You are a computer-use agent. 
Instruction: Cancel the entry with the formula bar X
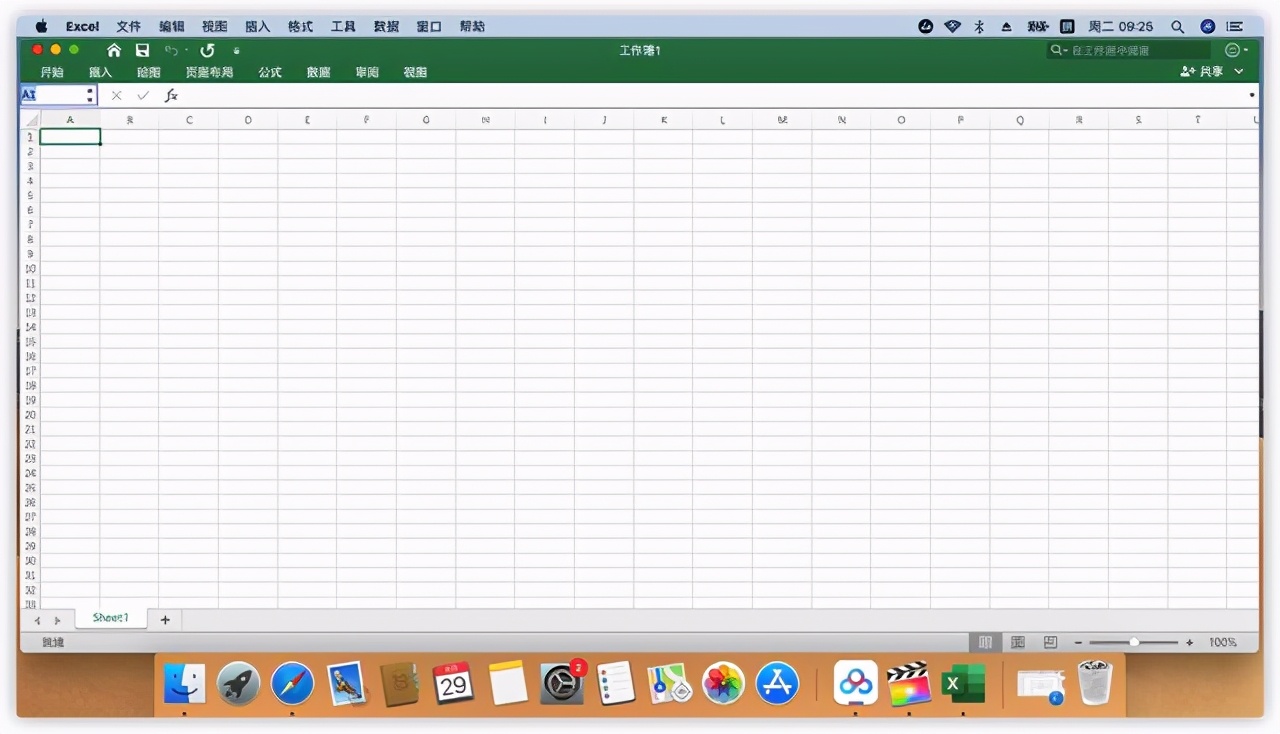point(116,95)
